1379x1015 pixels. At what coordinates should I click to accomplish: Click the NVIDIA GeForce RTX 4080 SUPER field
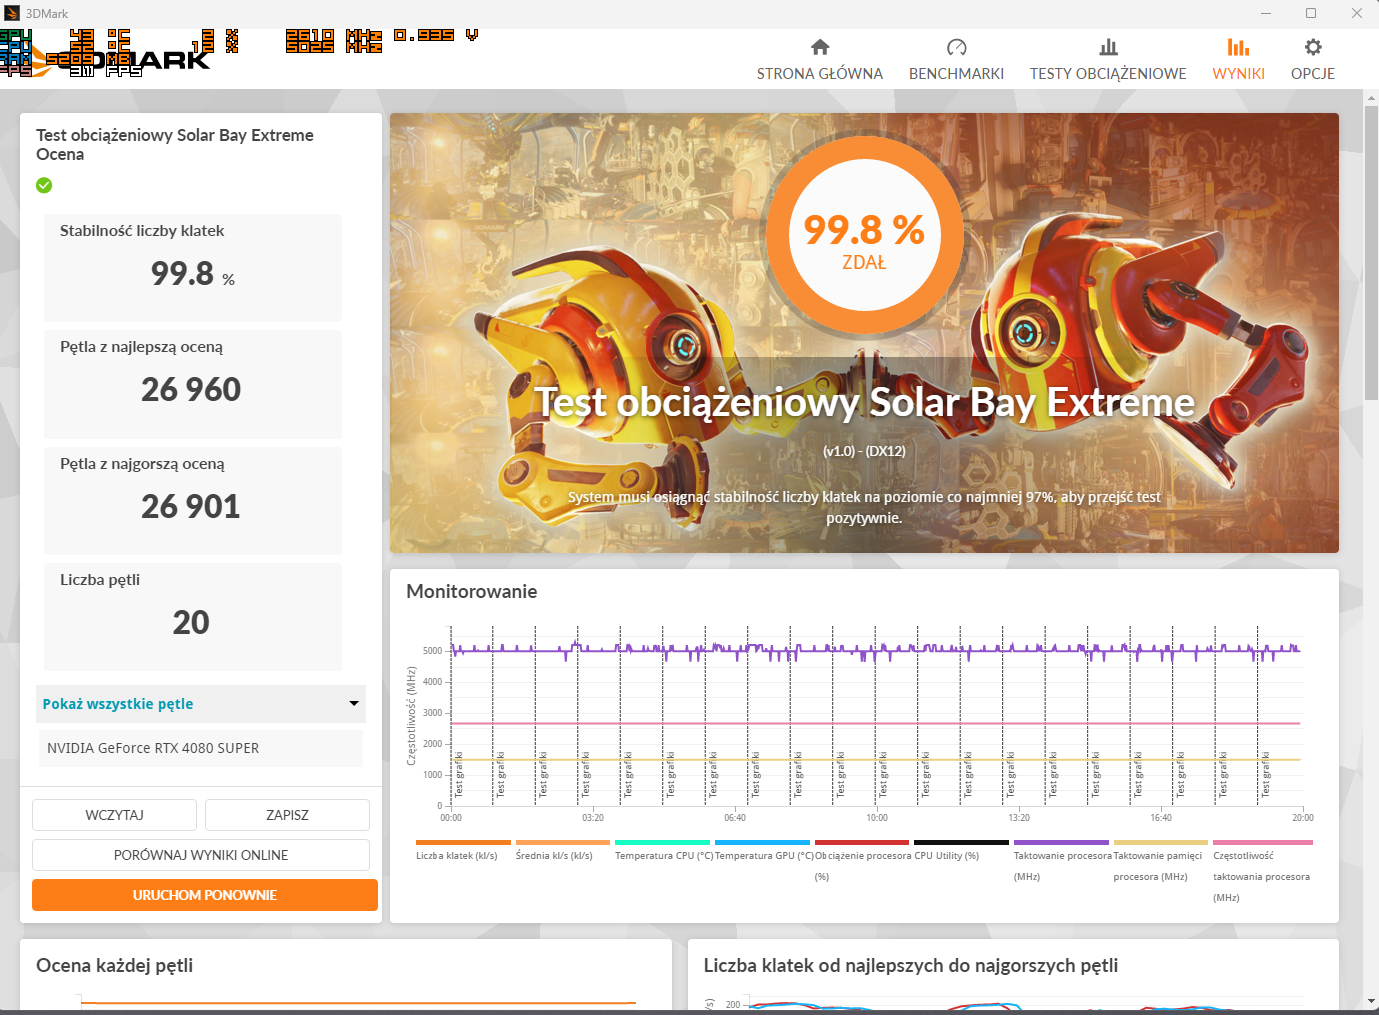click(x=200, y=748)
